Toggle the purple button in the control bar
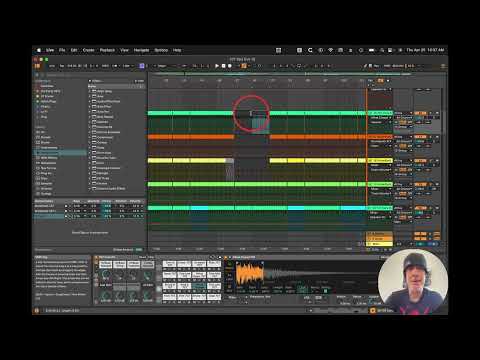 142,66
